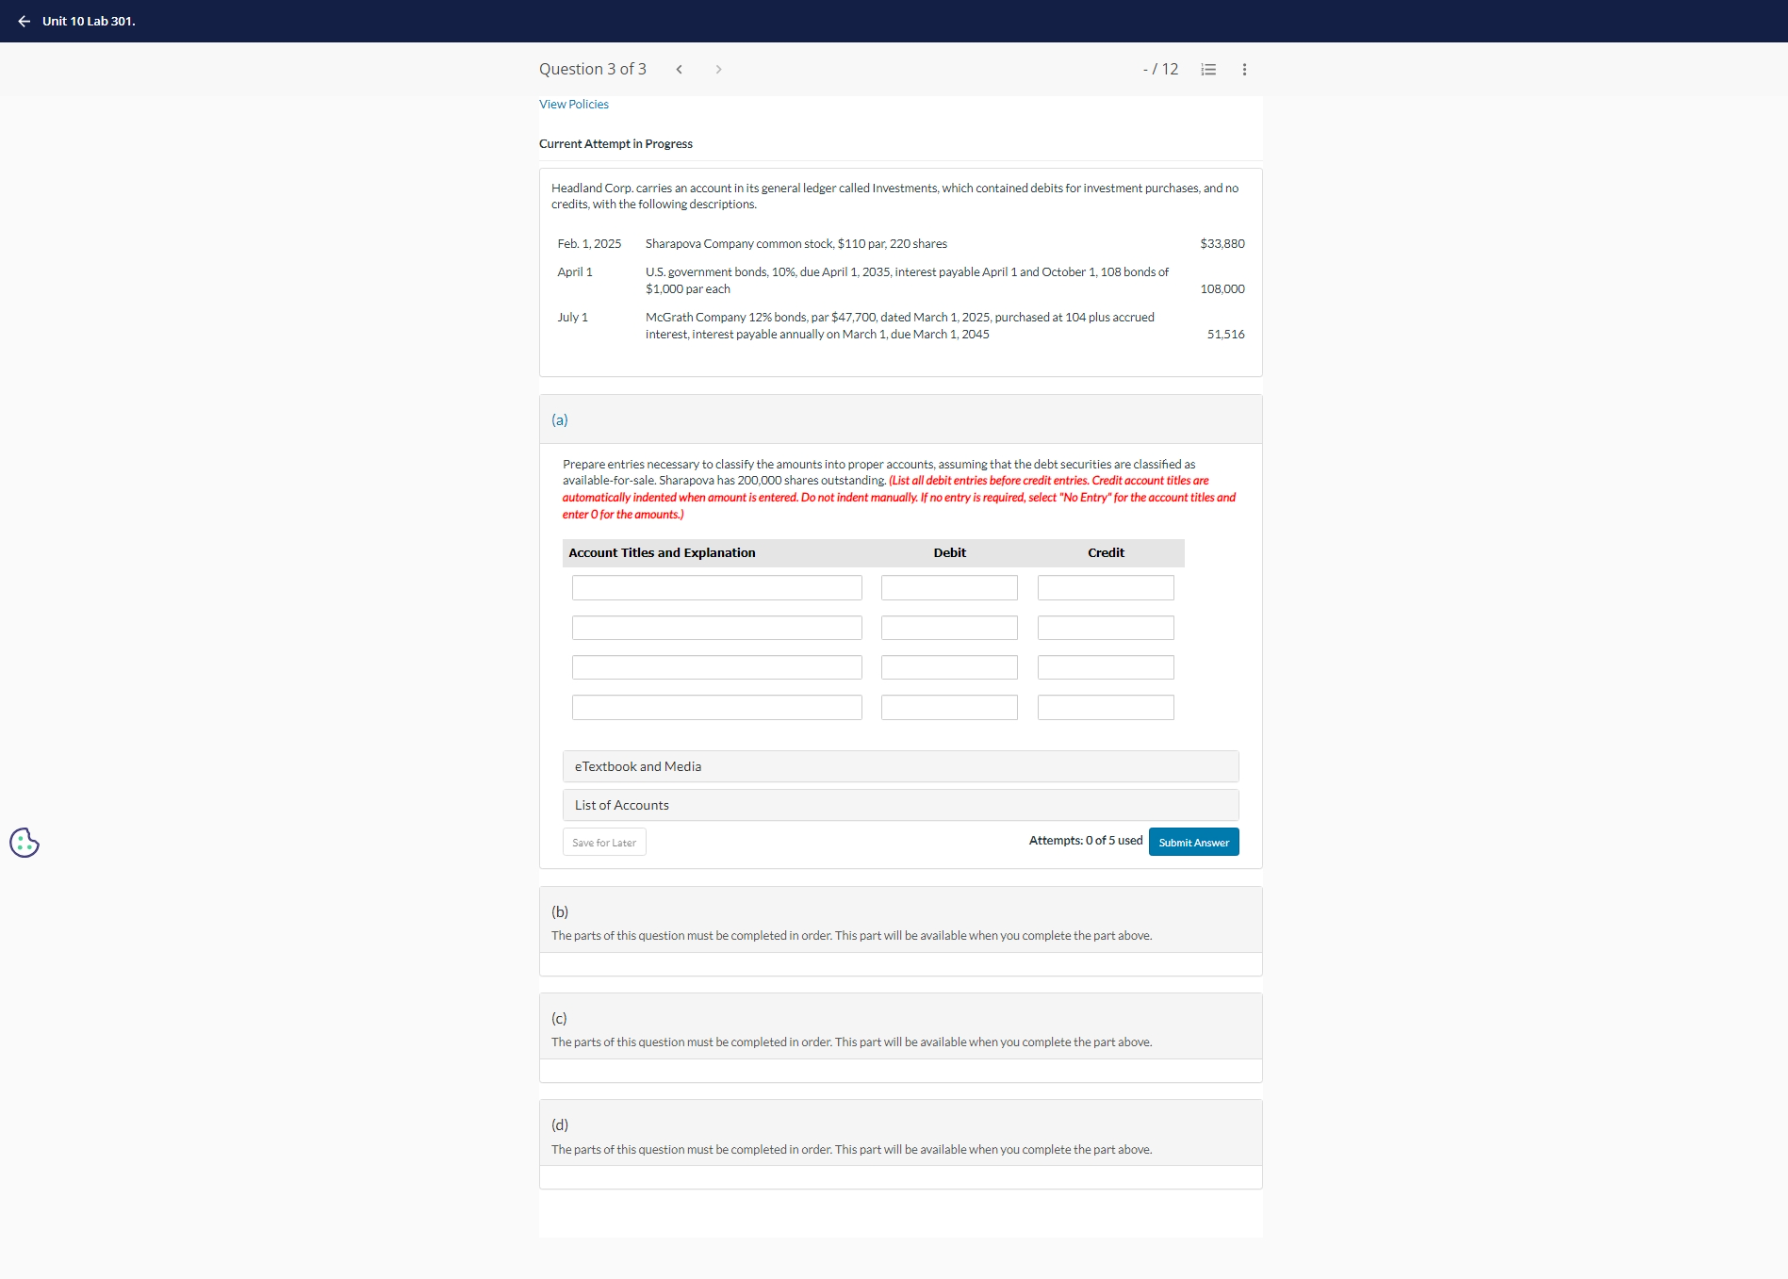Click the part (b) section header

pos(900,920)
